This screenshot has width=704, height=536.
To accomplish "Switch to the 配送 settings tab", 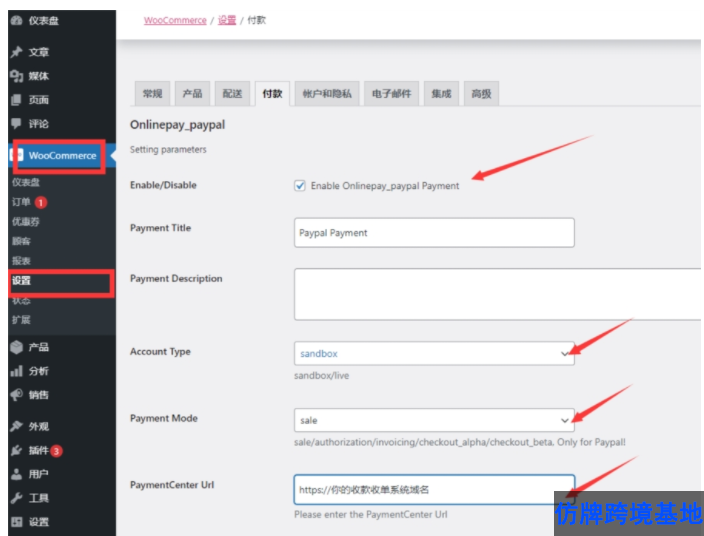I will 232,93.
